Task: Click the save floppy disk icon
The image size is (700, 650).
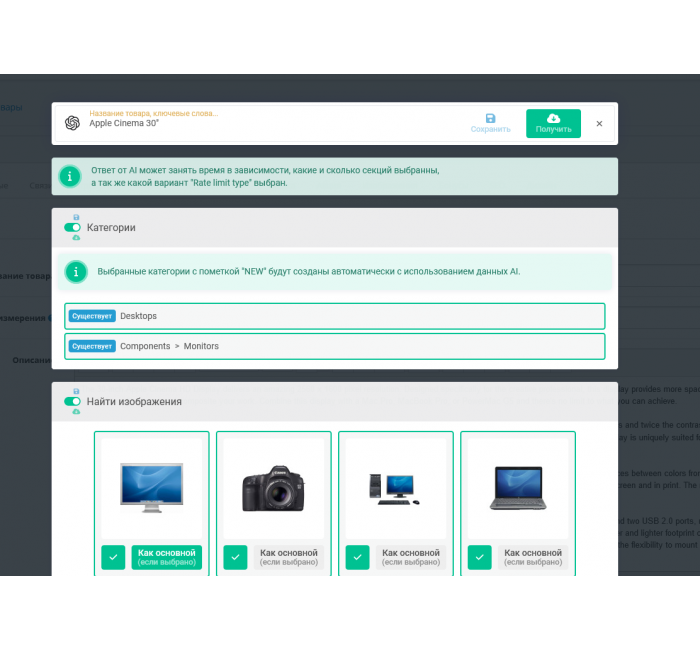Action: [490, 118]
